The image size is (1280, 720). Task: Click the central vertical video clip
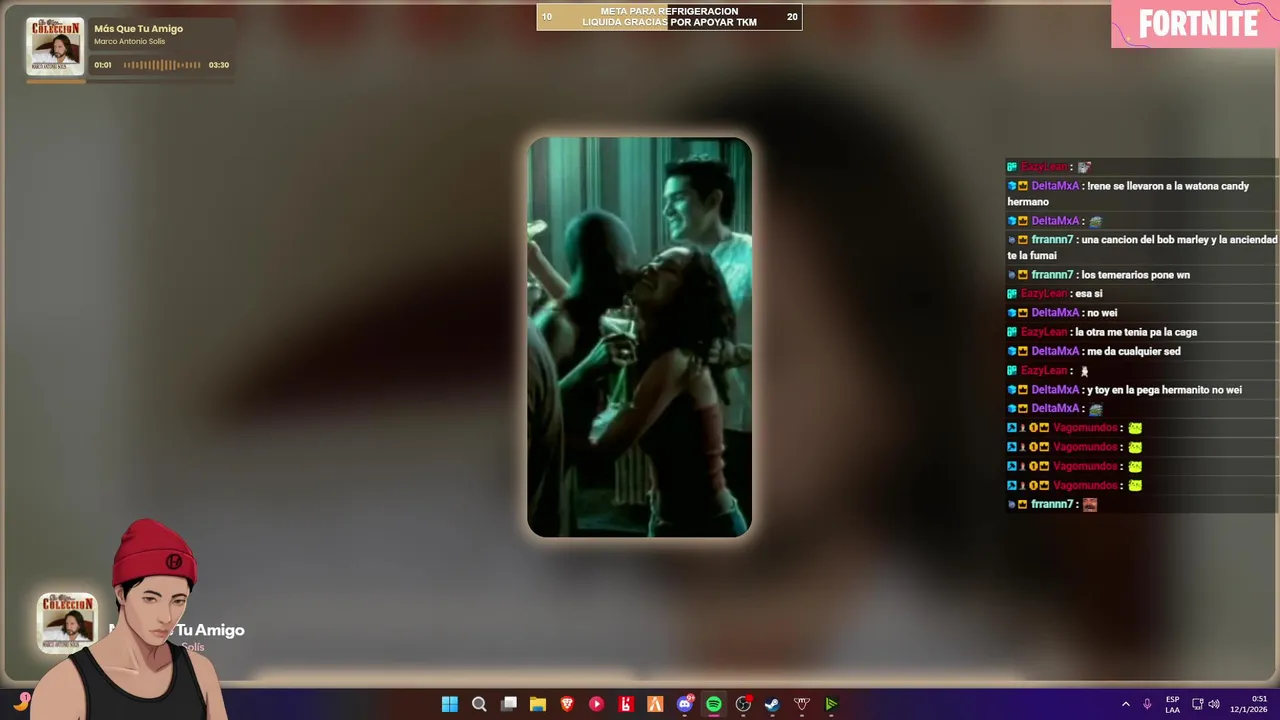click(639, 337)
